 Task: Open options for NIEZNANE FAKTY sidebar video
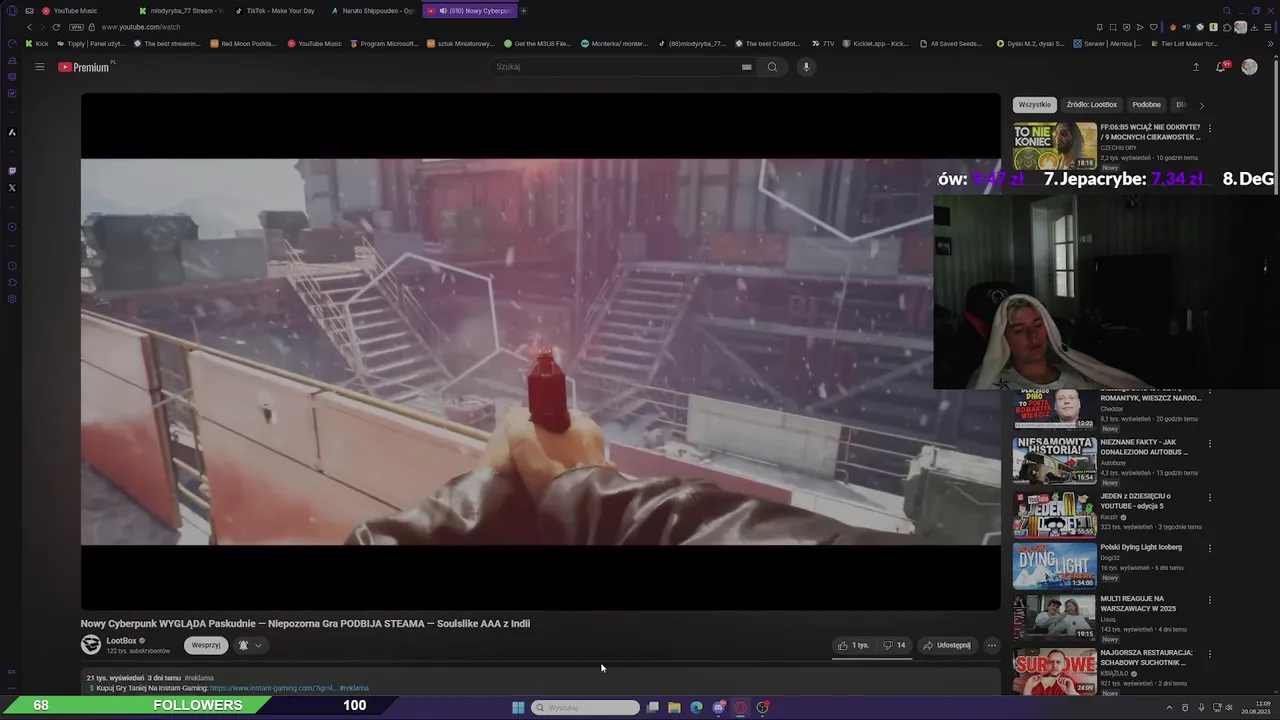(1209, 443)
